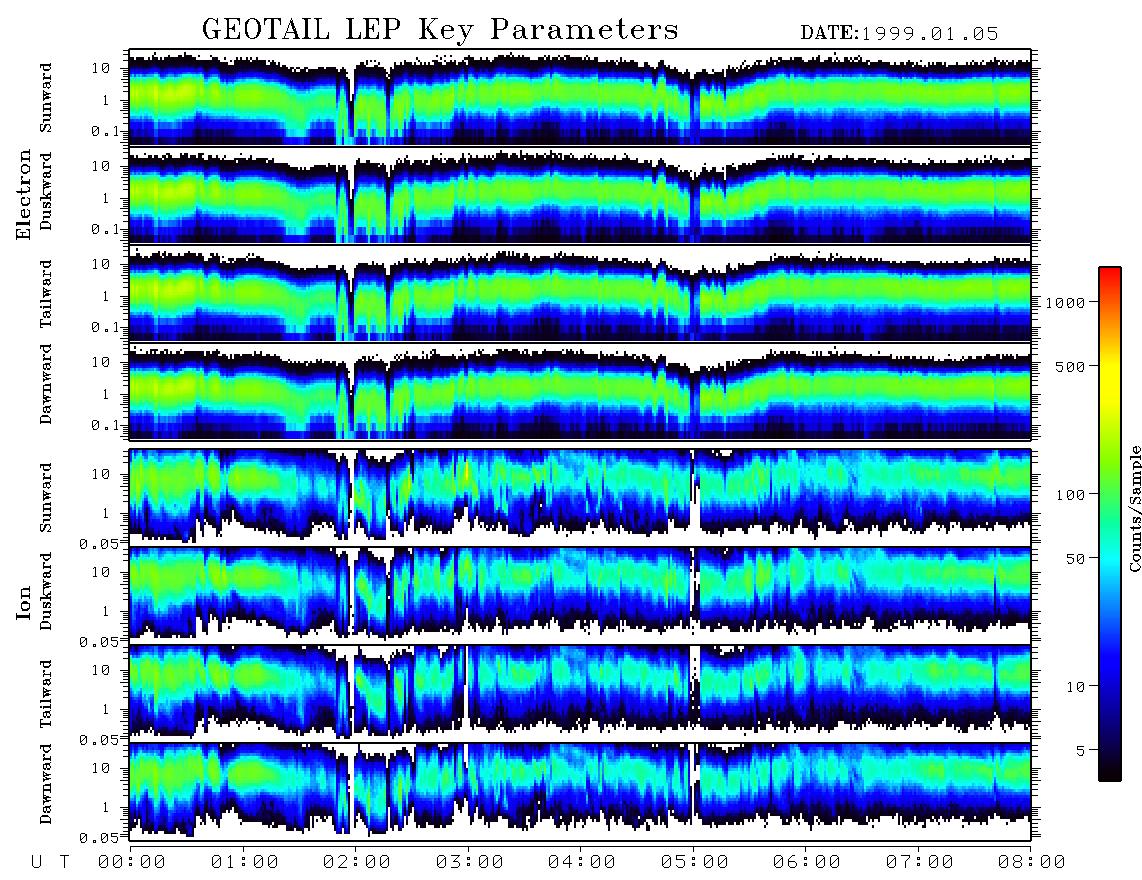Click the Ion "Sunward" panel label
1142x880 pixels.
click(46, 497)
